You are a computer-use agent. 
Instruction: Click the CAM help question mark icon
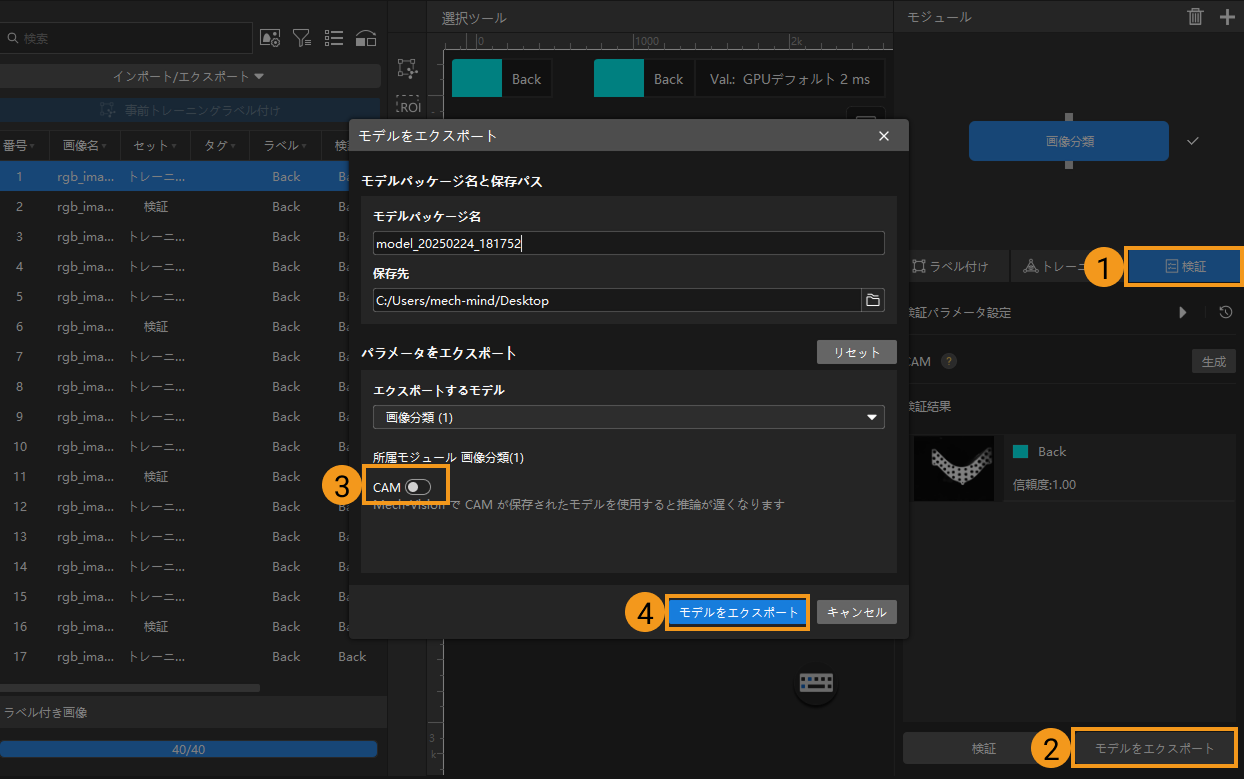point(949,362)
